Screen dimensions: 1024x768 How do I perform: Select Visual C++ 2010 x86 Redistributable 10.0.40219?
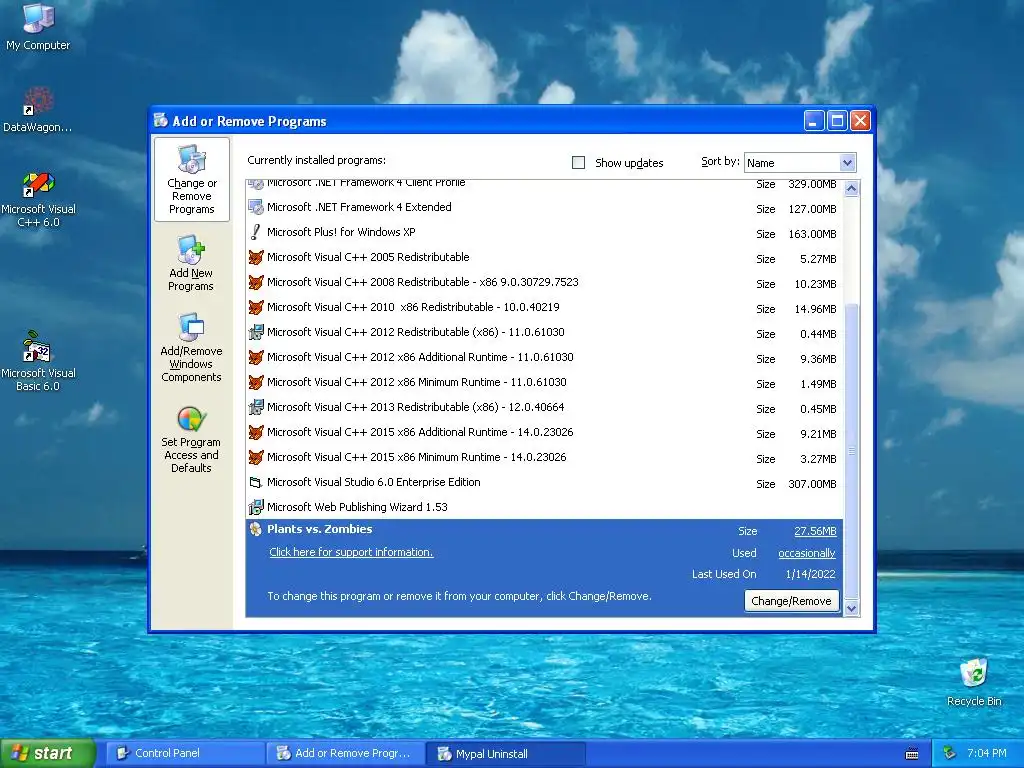(545, 308)
